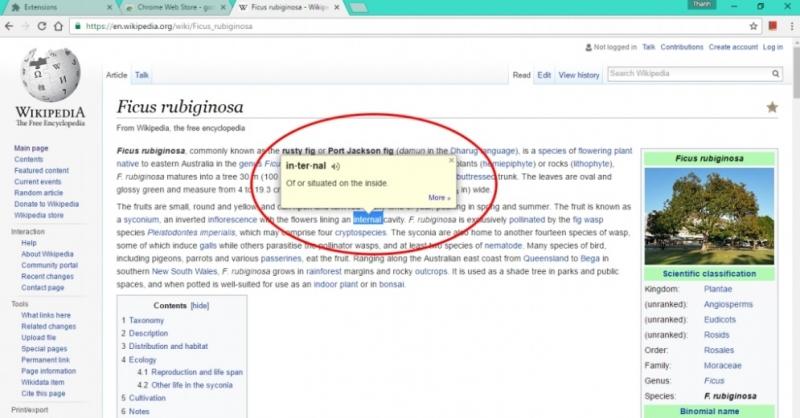Click the Log in link
Viewport: 800px width, 418px height.
[x=772, y=47]
